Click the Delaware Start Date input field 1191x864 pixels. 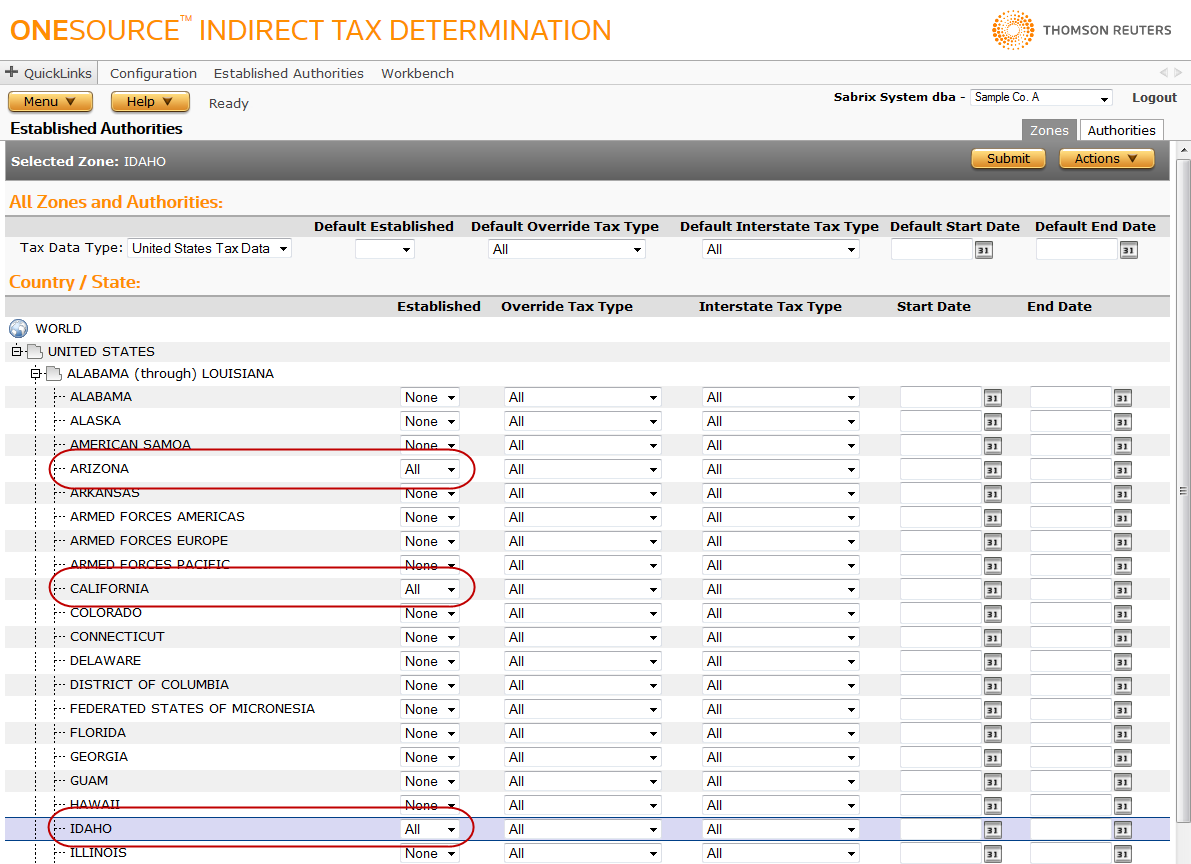click(940, 662)
